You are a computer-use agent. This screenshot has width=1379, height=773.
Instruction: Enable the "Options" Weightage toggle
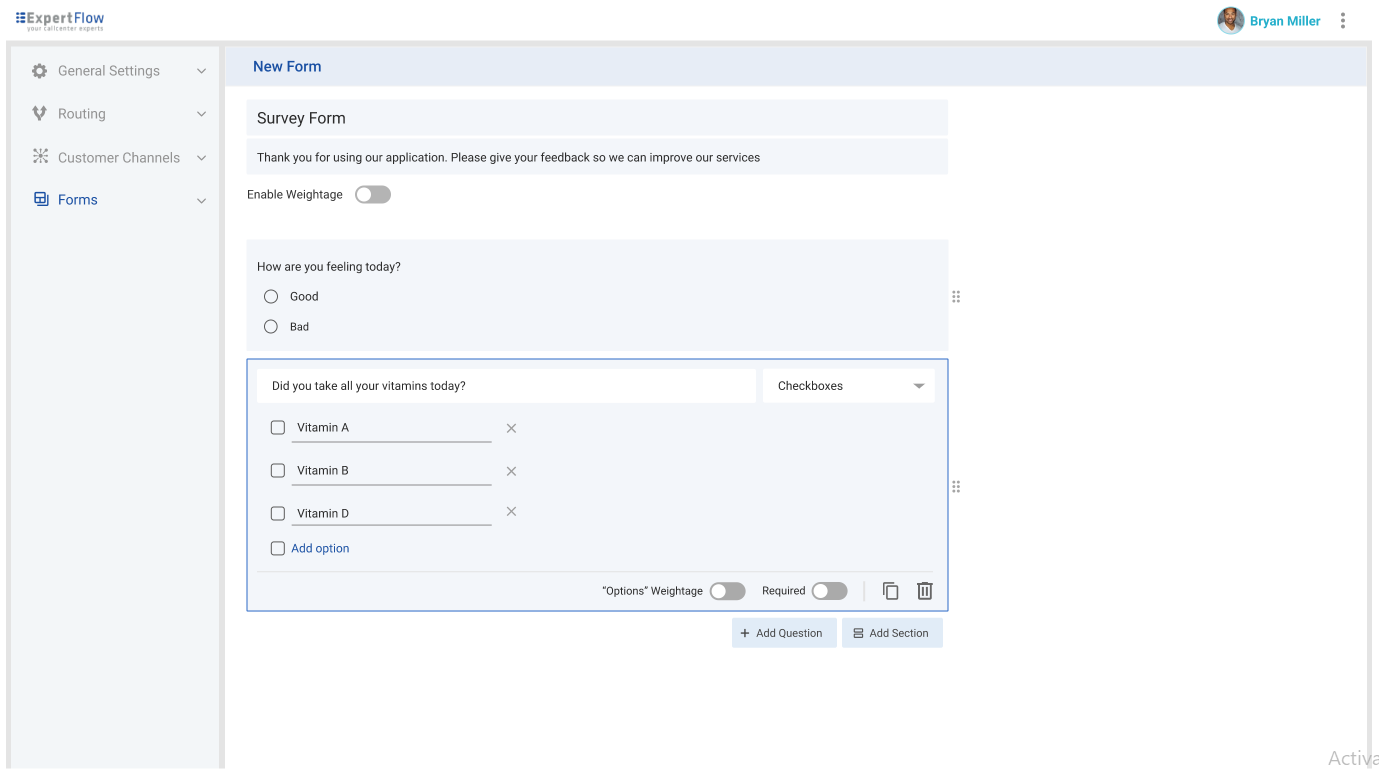coord(727,591)
